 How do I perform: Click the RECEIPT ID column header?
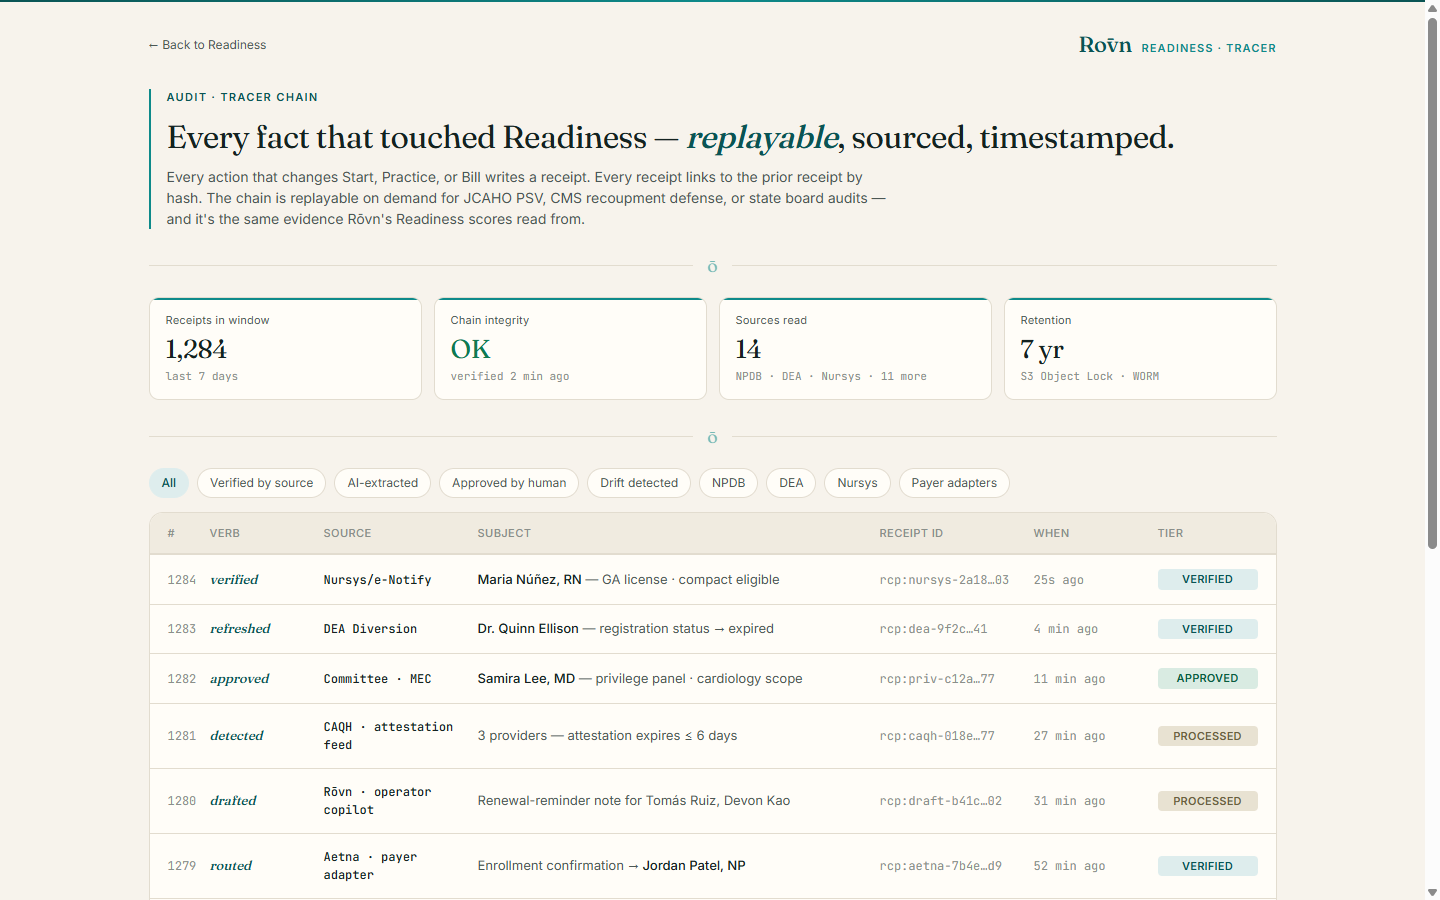(911, 534)
